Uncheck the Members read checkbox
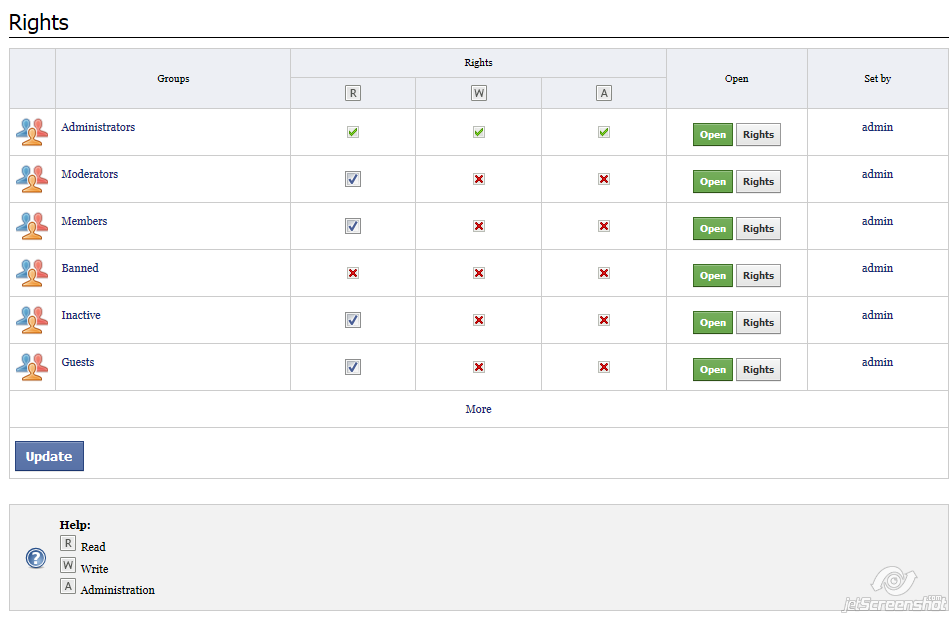 353,226
